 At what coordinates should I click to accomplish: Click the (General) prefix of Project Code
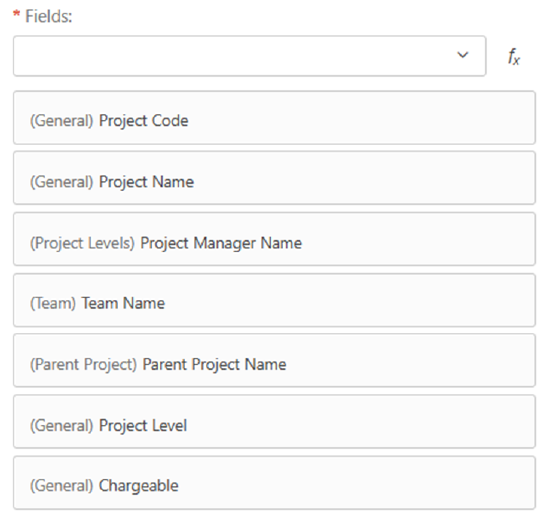point(61,121)
